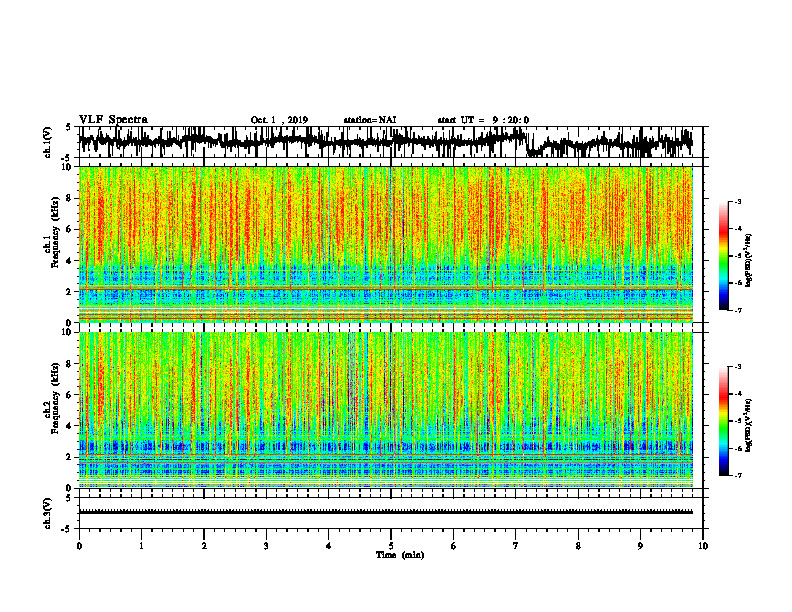Click the ch.2 spectrogram color scale bar
Image resolution: width=792 pixels, height=612 pixels.
[x=723, y=421]
